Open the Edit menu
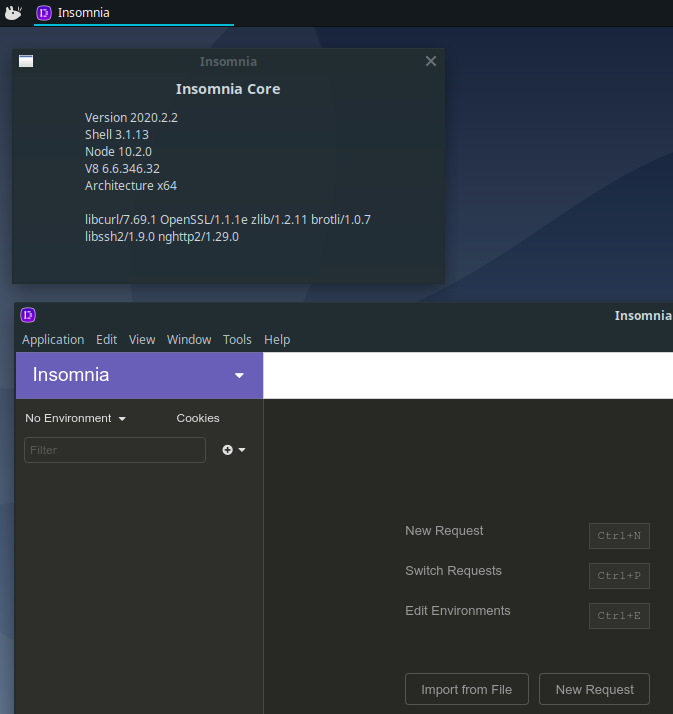 click(107, 340)
